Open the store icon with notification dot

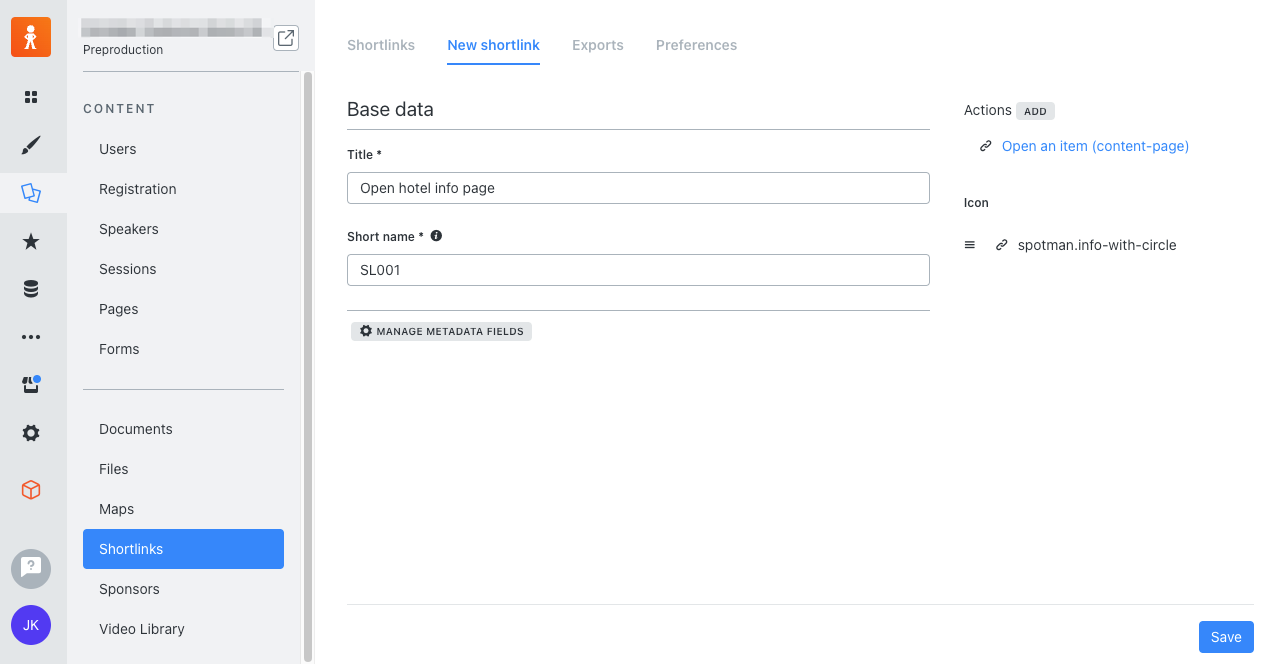31,385
